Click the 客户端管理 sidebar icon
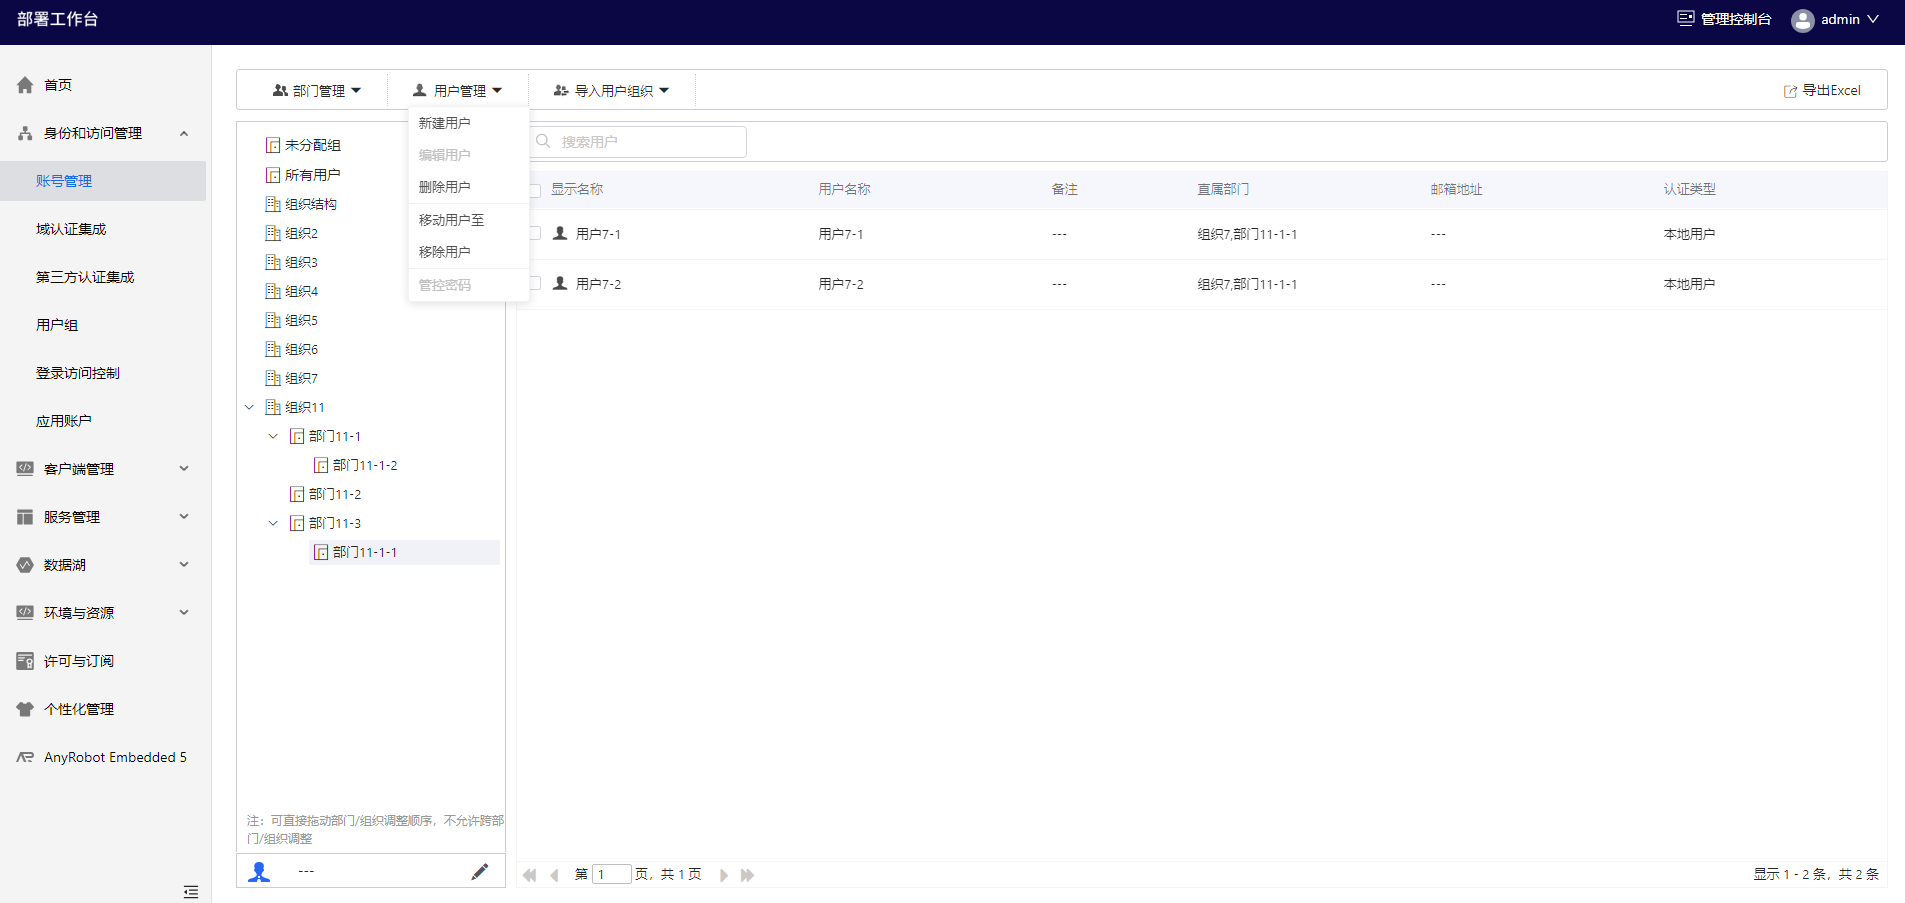This screenshot has height=903, width=1905. (25, 469)
